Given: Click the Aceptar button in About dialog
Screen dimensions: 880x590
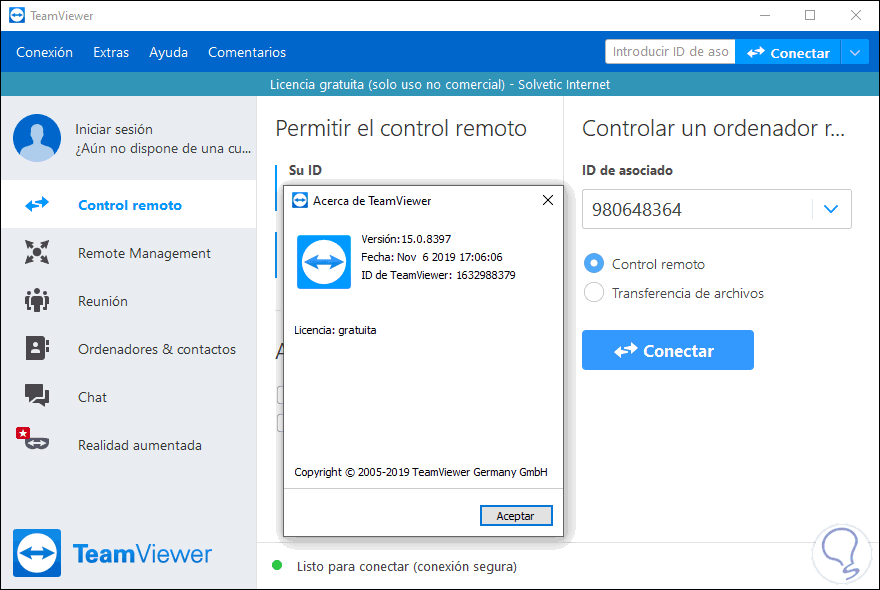Looking at the screenshot, I should pyautogui.click(x=516, y=515).
